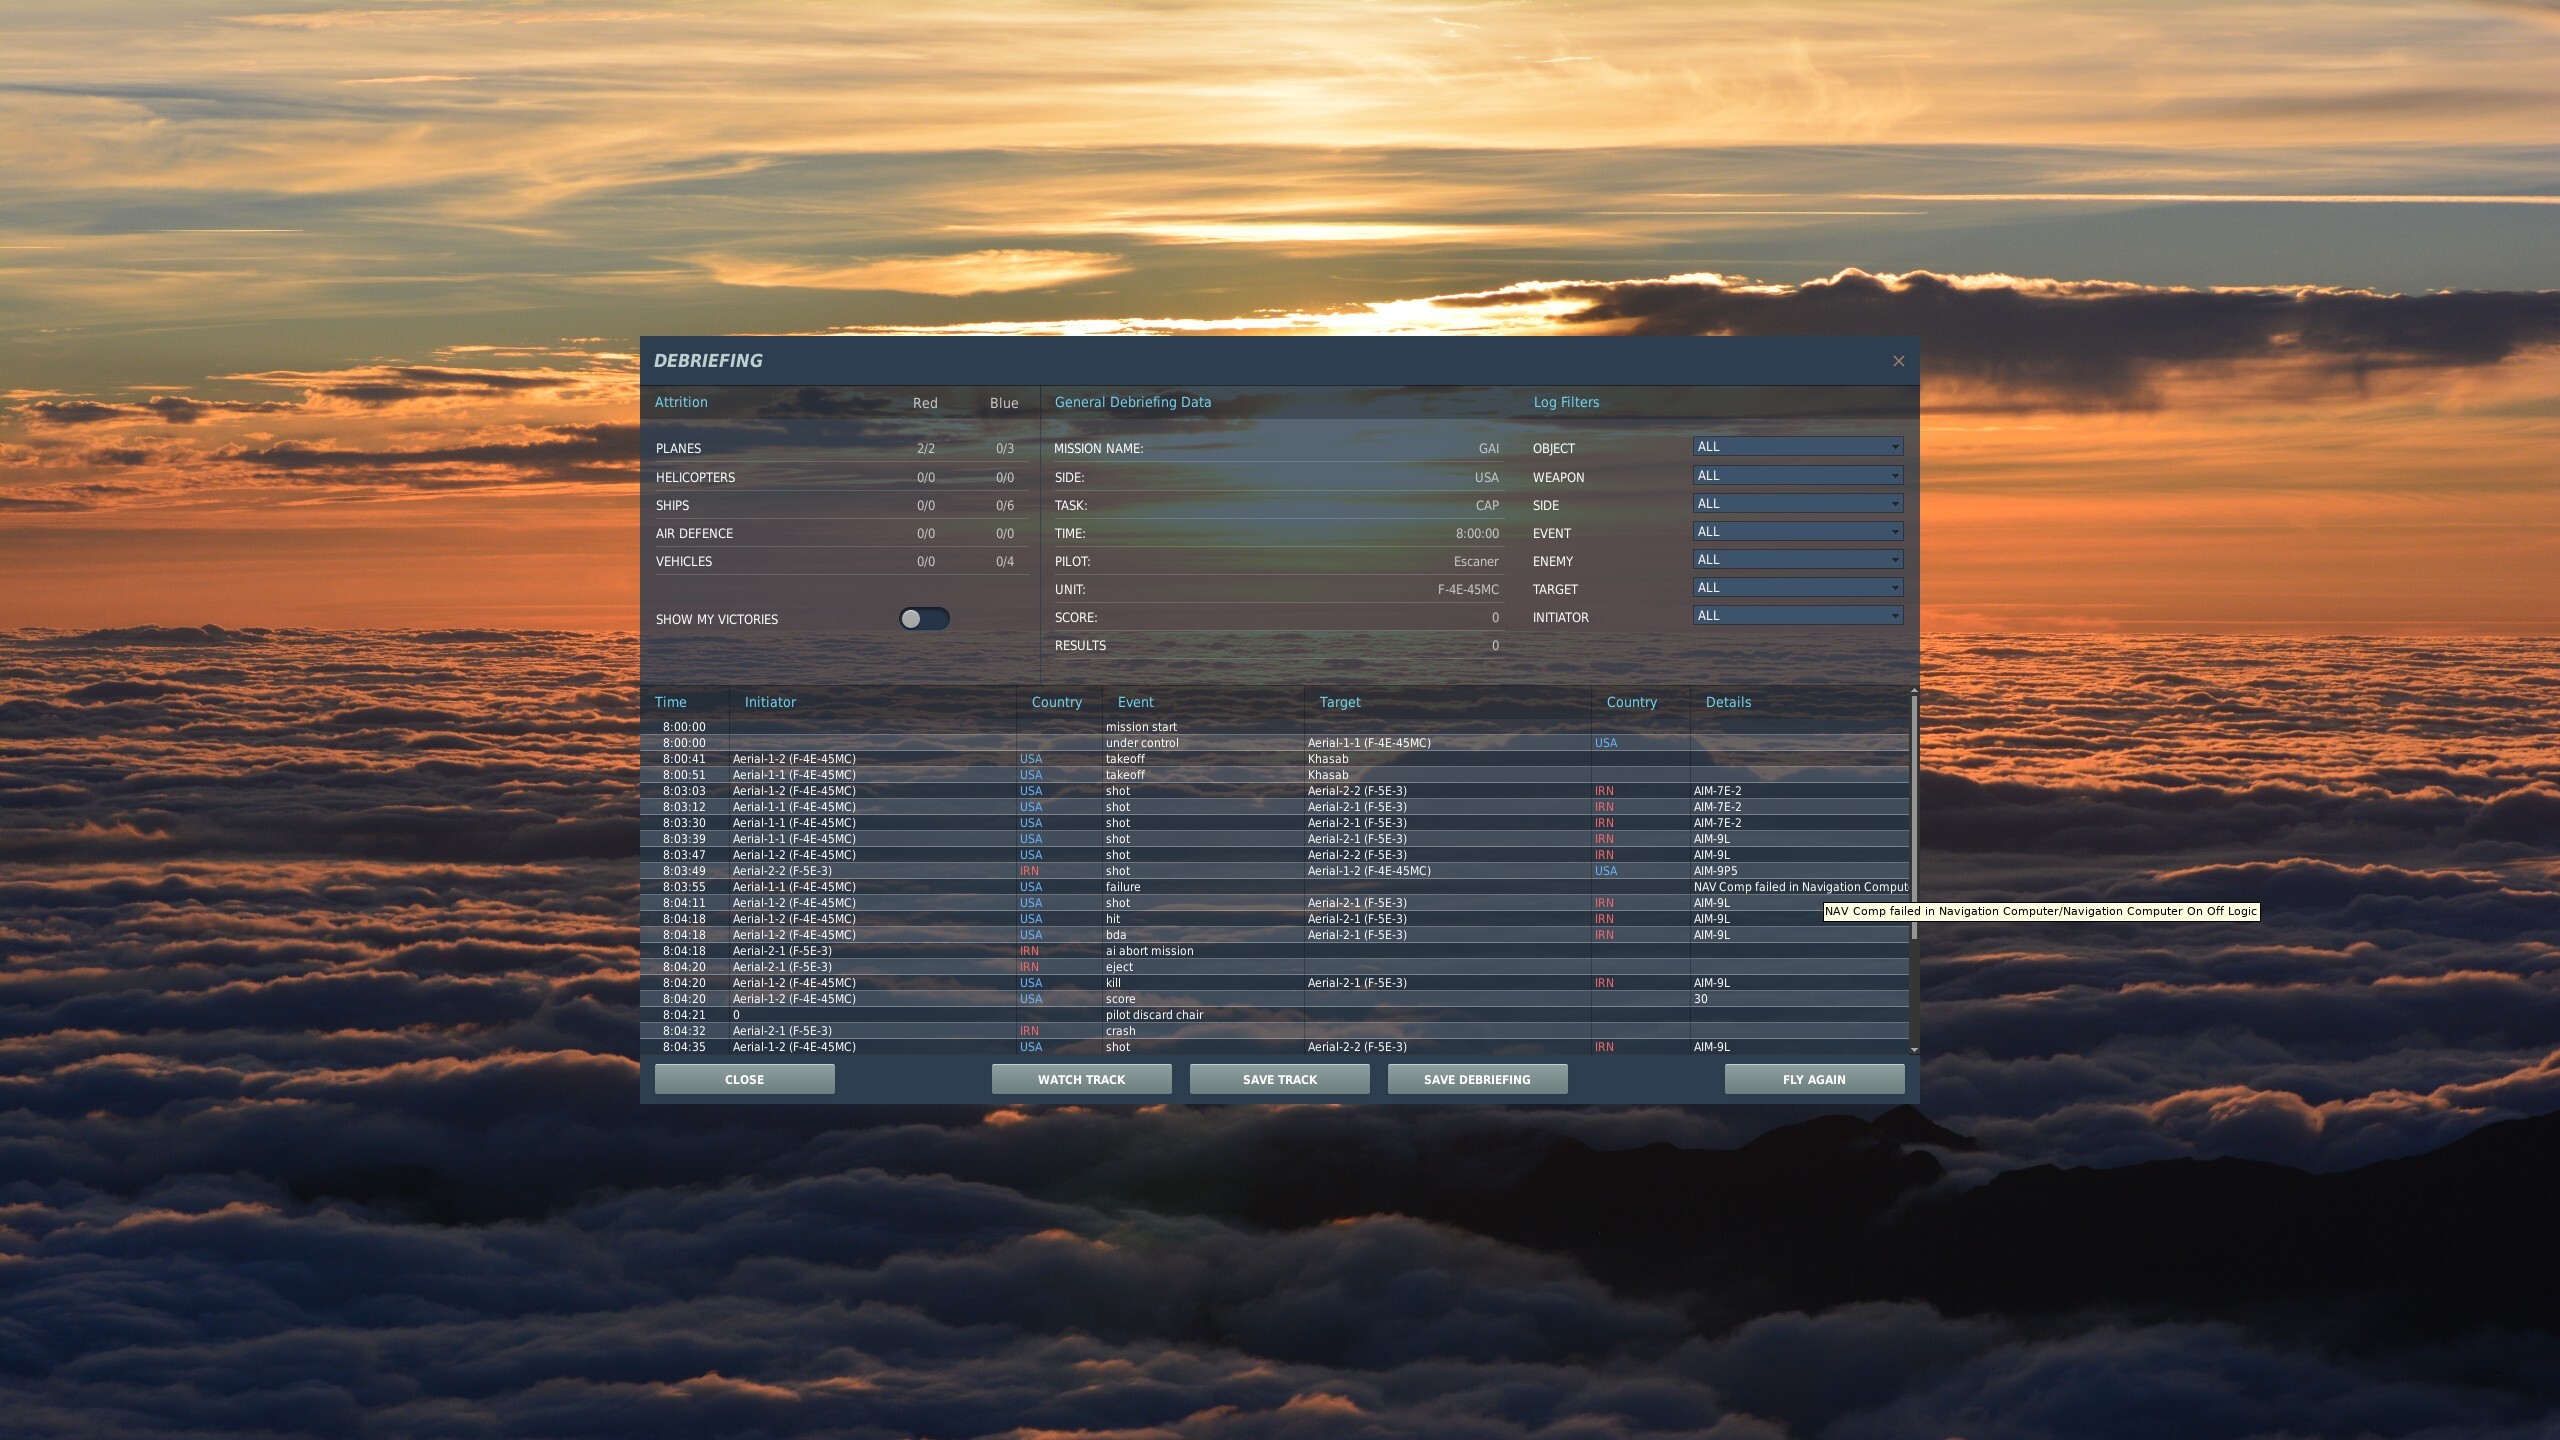Select the 8:04:32 crash event row
2560x1440 pixels.
click(1275, 1031)
